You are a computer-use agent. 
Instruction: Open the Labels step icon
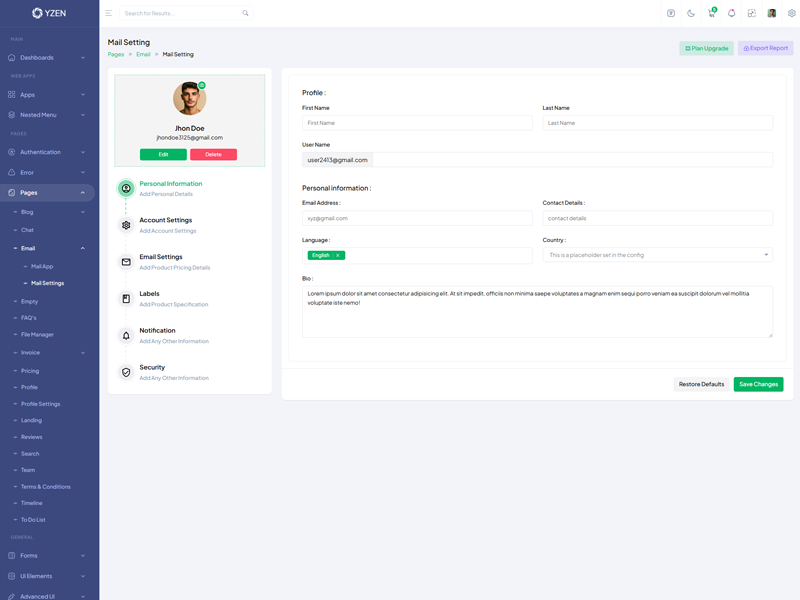point(126,299)
